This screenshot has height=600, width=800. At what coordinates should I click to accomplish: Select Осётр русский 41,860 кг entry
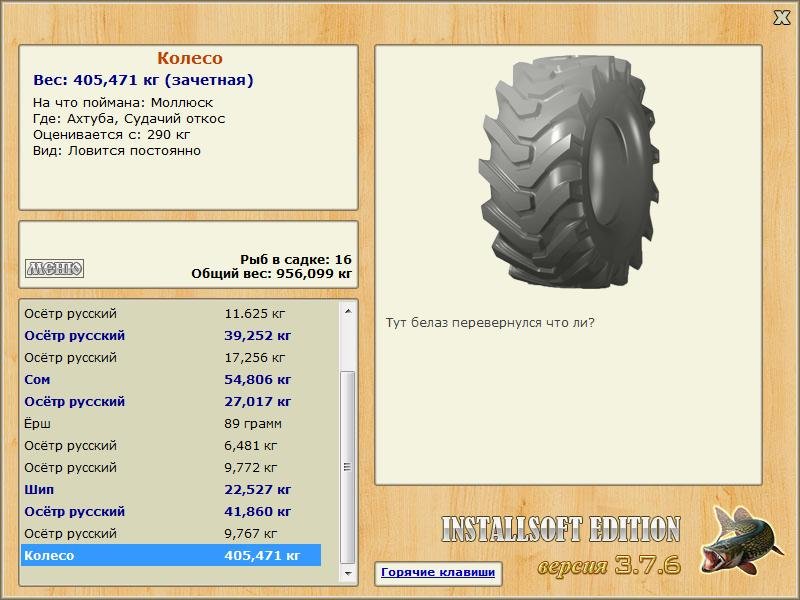pyautogui.click(x=171, y=511)
